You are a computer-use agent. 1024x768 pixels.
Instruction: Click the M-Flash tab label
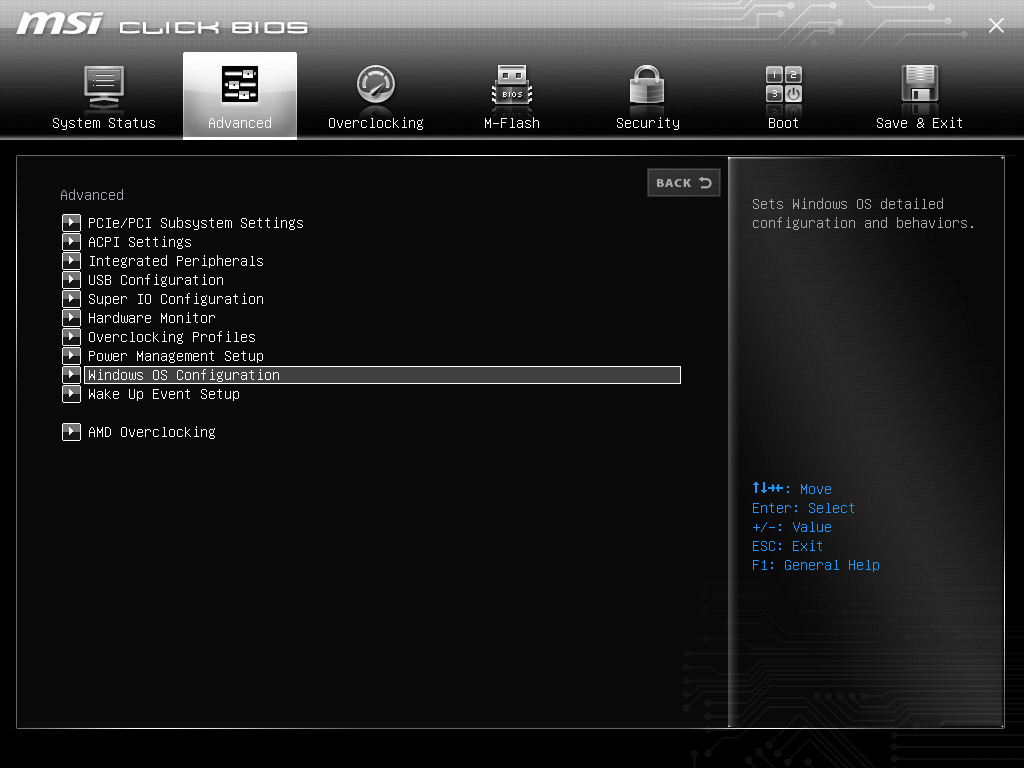point(512,123)
